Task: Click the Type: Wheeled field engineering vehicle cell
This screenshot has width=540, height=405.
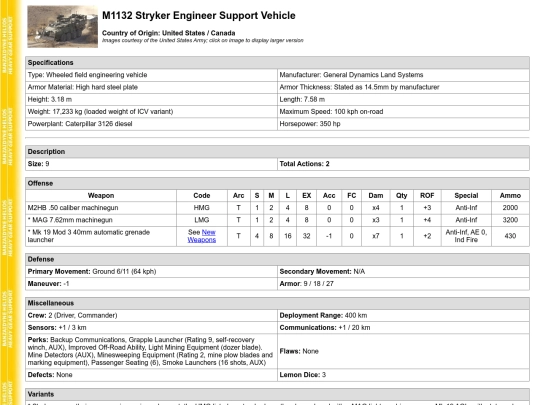Action: 151,75
